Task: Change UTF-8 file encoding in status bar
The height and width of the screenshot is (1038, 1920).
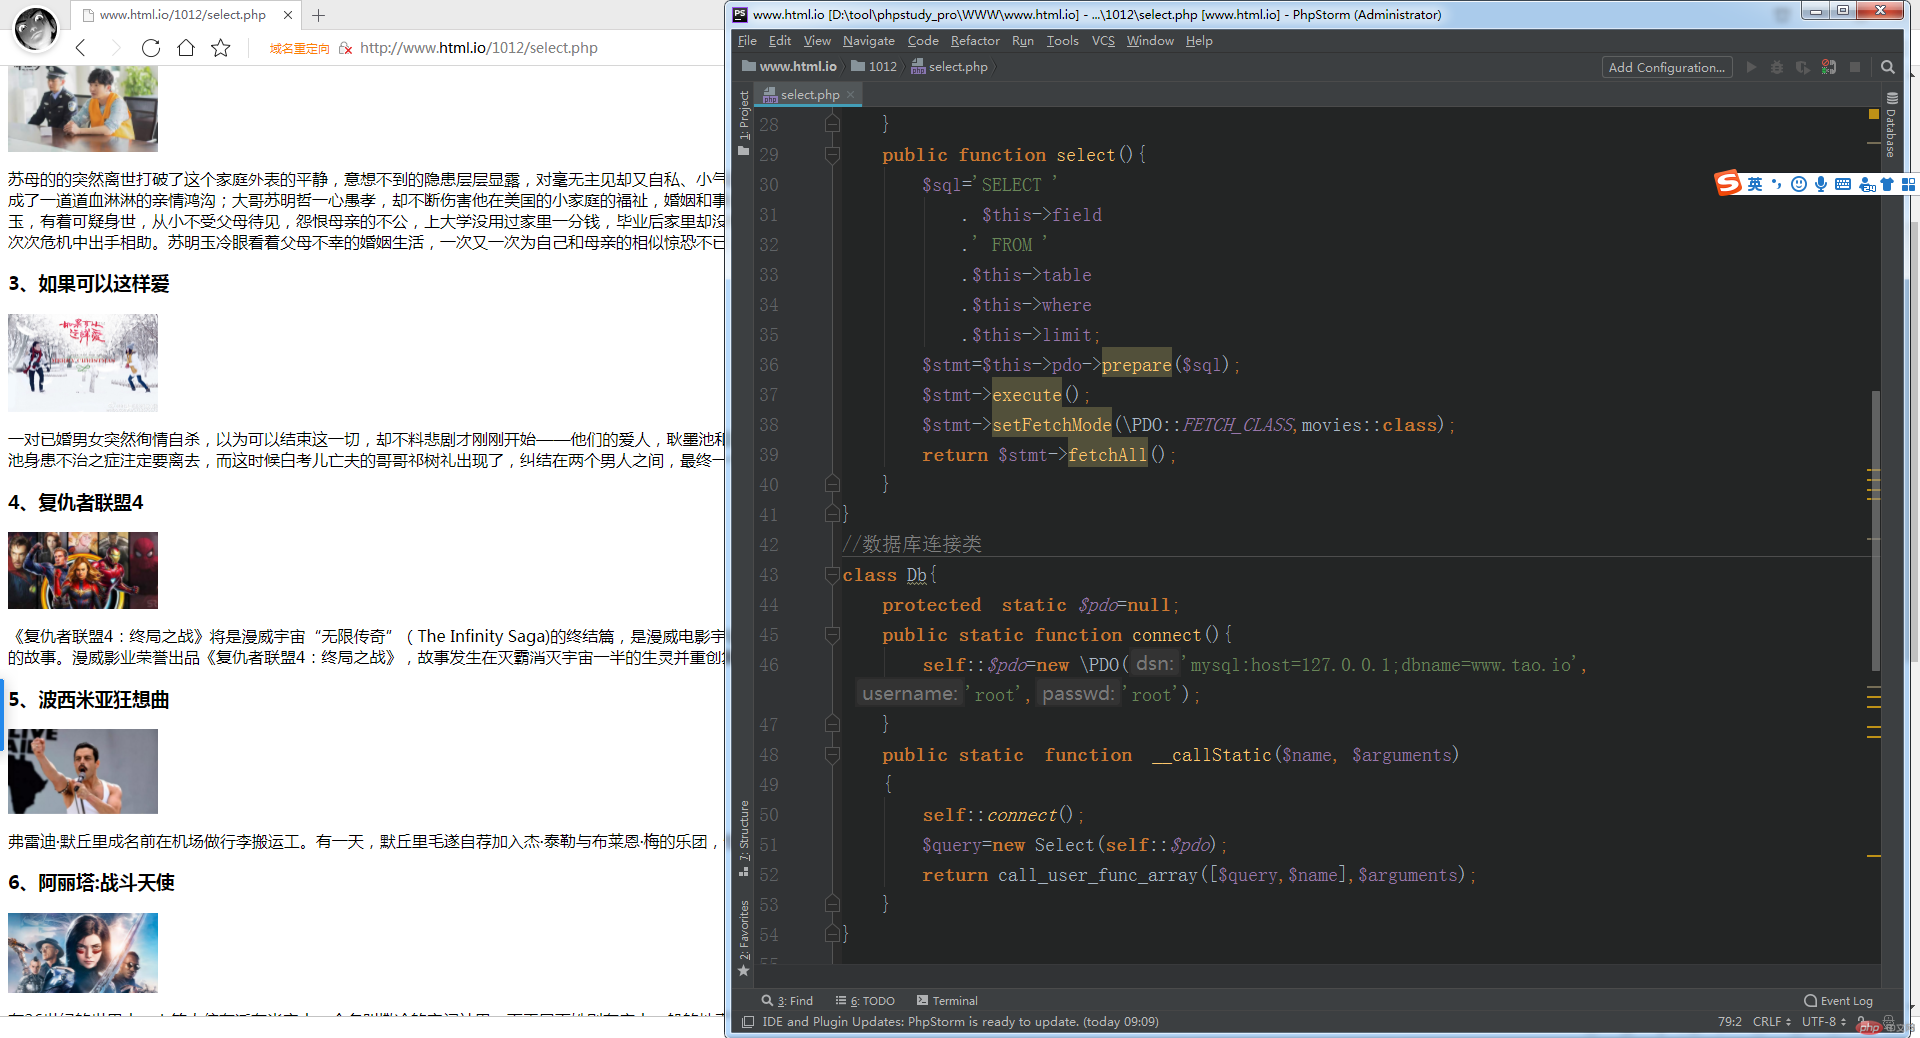Action: [x=1824, y=1022]
